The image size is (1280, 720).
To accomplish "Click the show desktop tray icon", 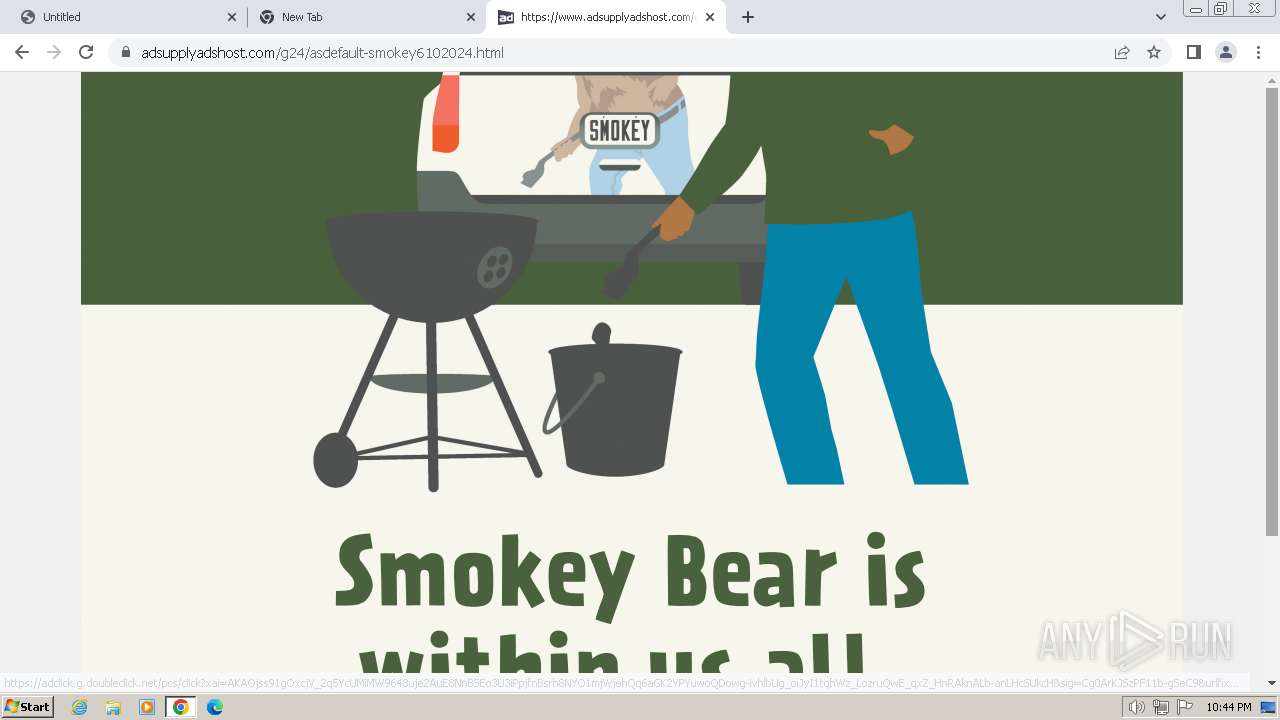I will (1268, 707).
